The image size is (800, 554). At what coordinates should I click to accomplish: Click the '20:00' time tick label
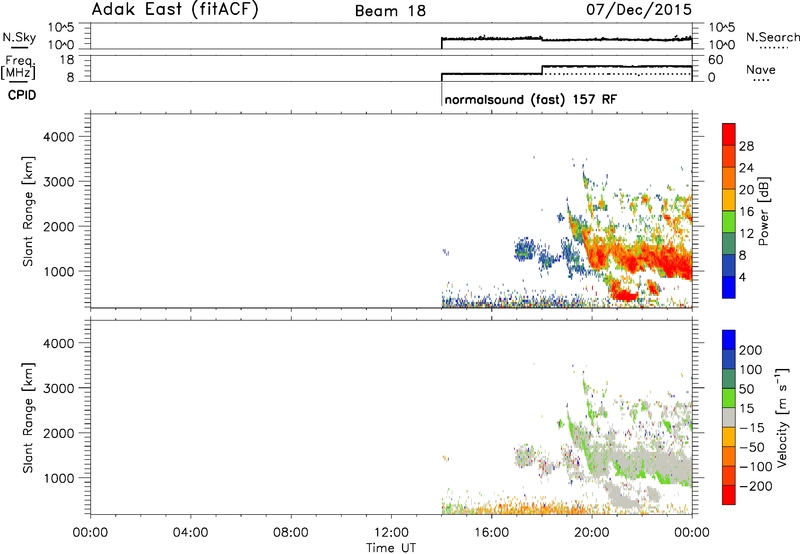point(592,533)
